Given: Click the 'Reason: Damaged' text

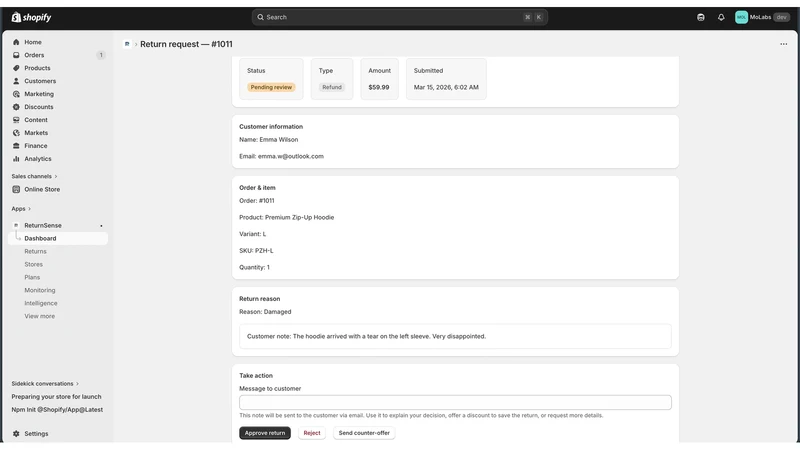Looking at the screenshot, I should click(x=265, y=312).
